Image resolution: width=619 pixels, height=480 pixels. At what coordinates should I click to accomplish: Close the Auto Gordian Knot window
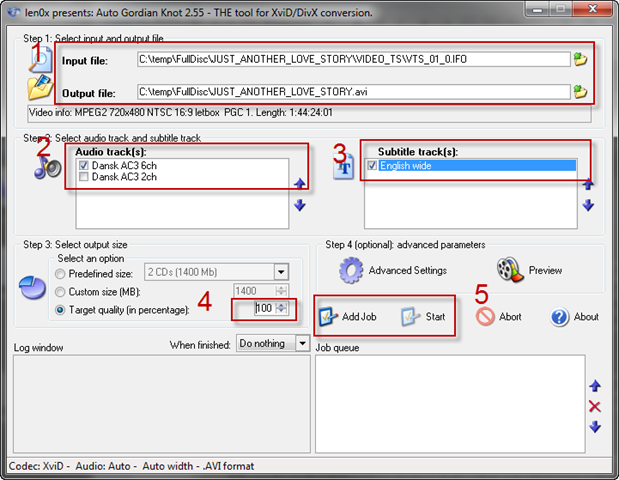(593, 9)
